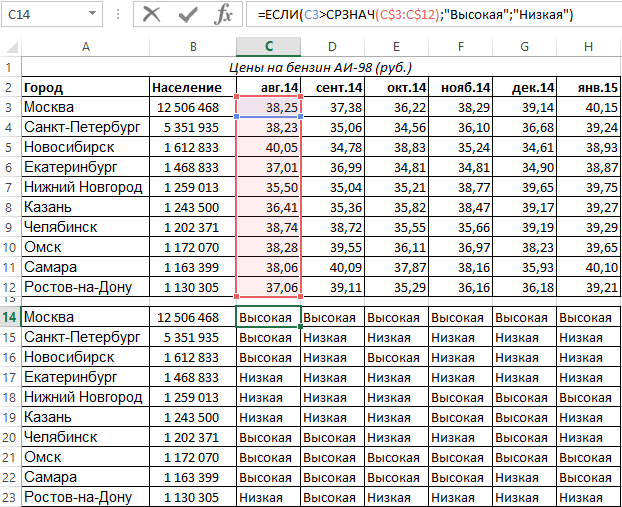Select the 'Население' header cell
The image size is (622, 507).
pos(186,87)
